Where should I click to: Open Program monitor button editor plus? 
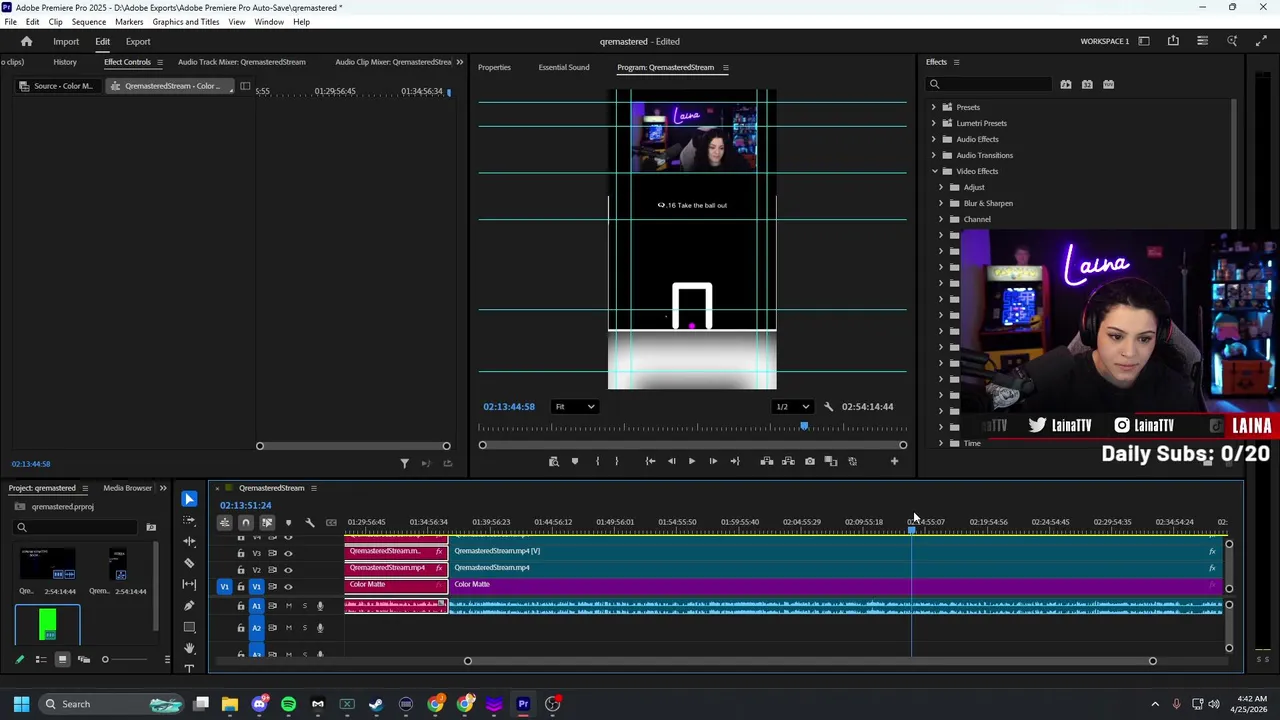tap(894, 461)
